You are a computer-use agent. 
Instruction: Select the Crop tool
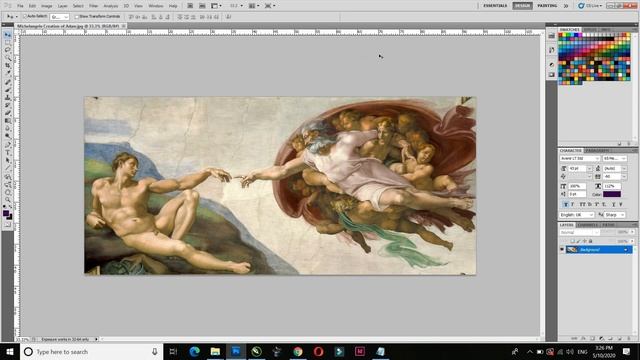tap(8, 65)
